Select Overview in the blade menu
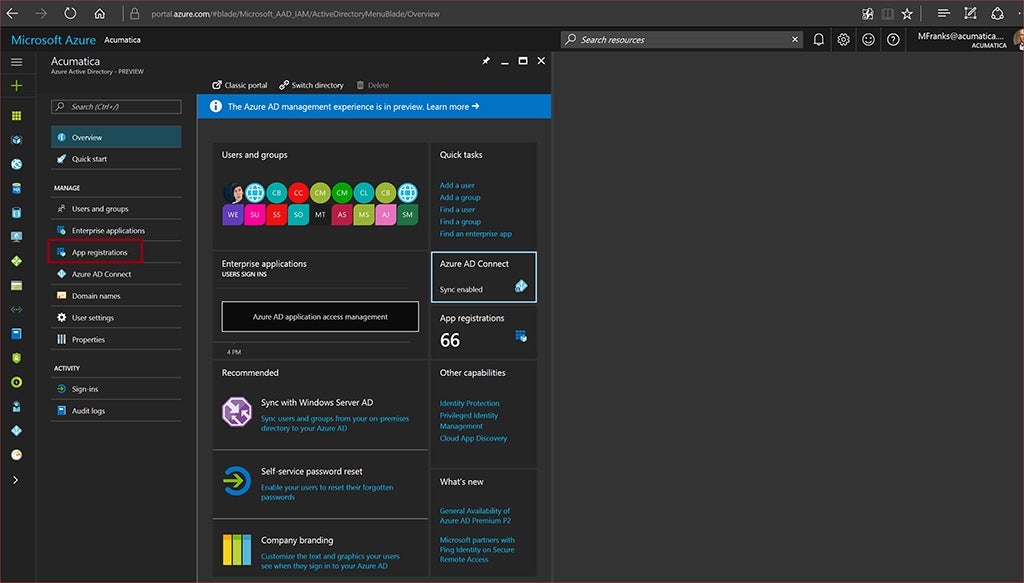This screenshot has height=583, width=1024. [116, 137]
